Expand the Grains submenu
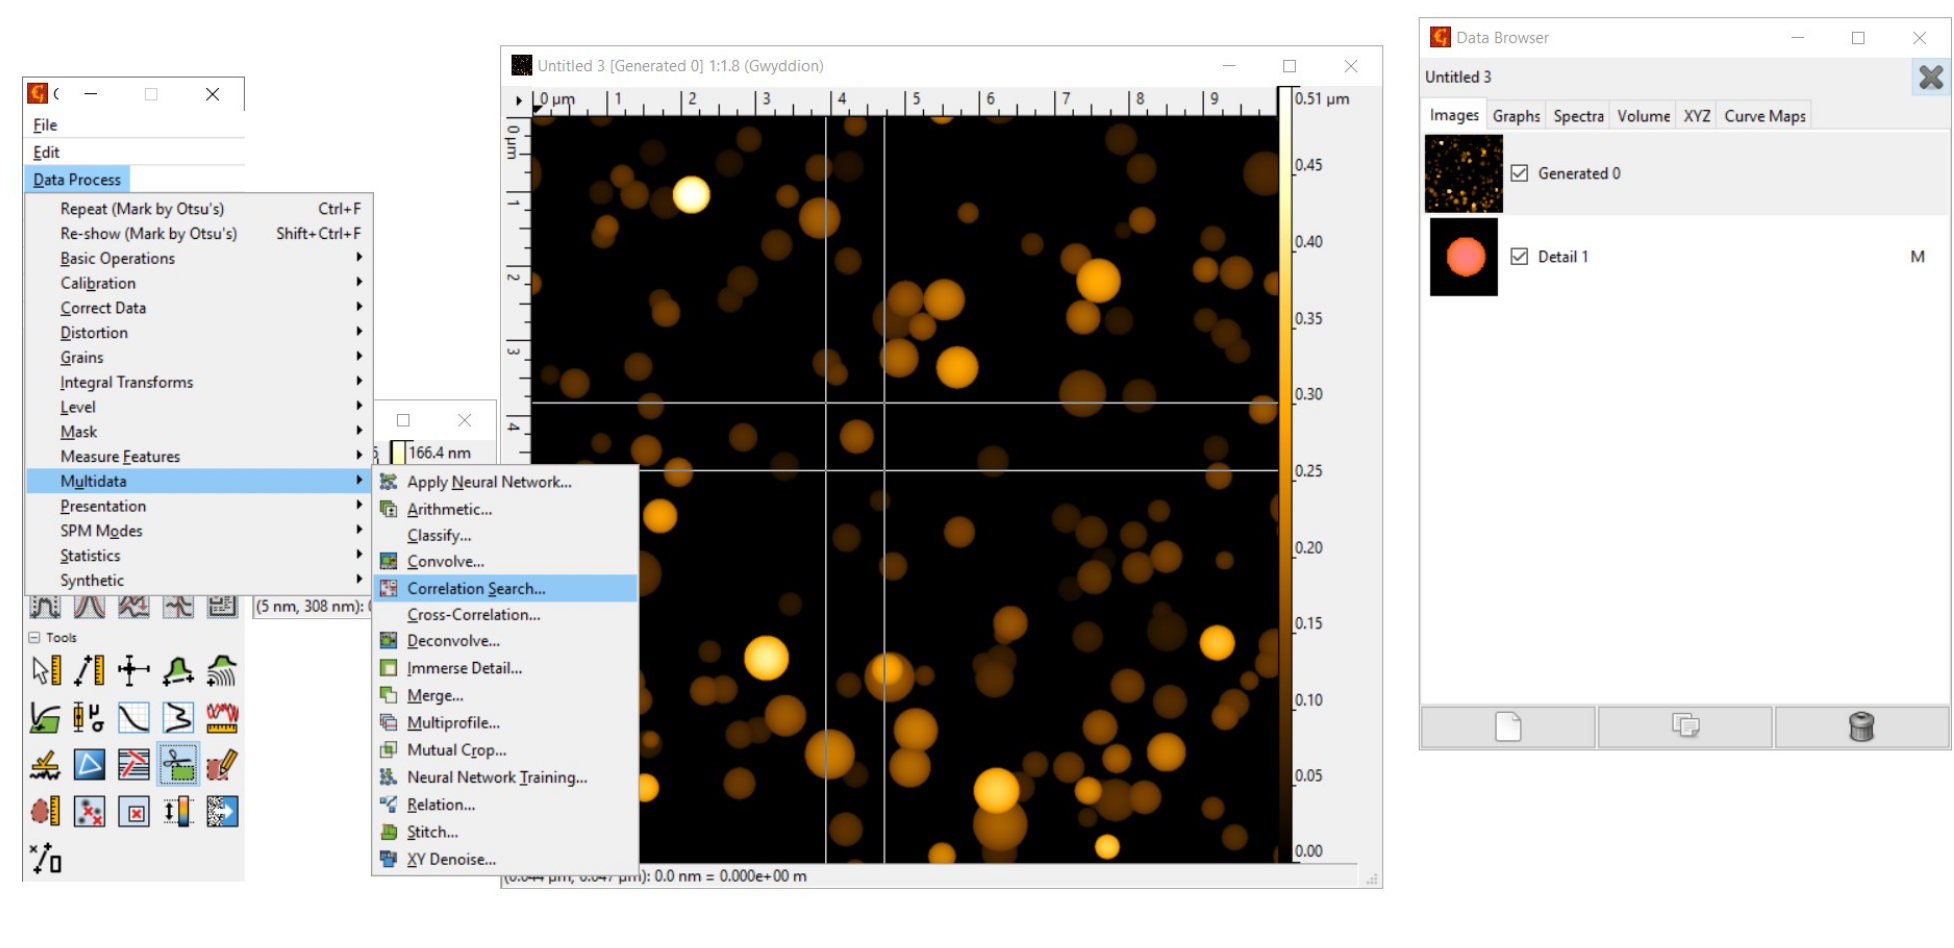Screen dimensions: 1954x948 [x=82, y=357]
